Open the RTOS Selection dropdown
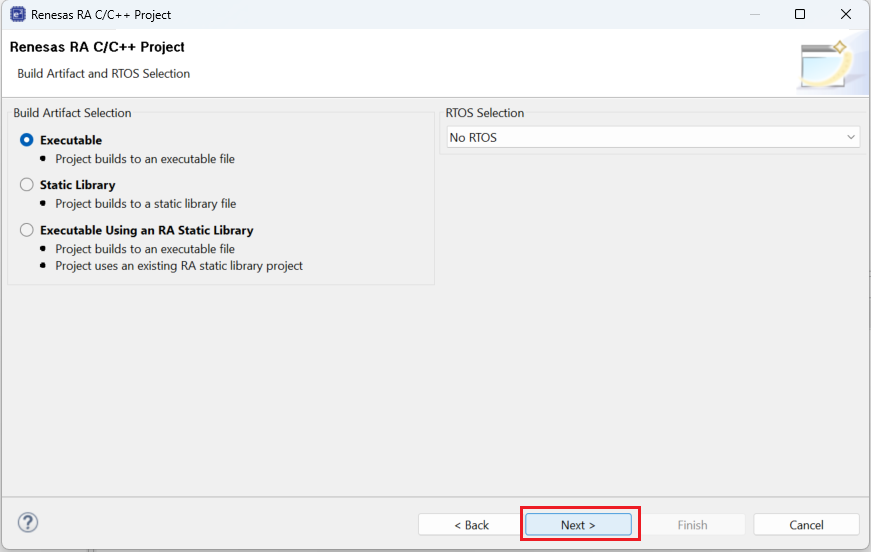 [x=653, y=137]
